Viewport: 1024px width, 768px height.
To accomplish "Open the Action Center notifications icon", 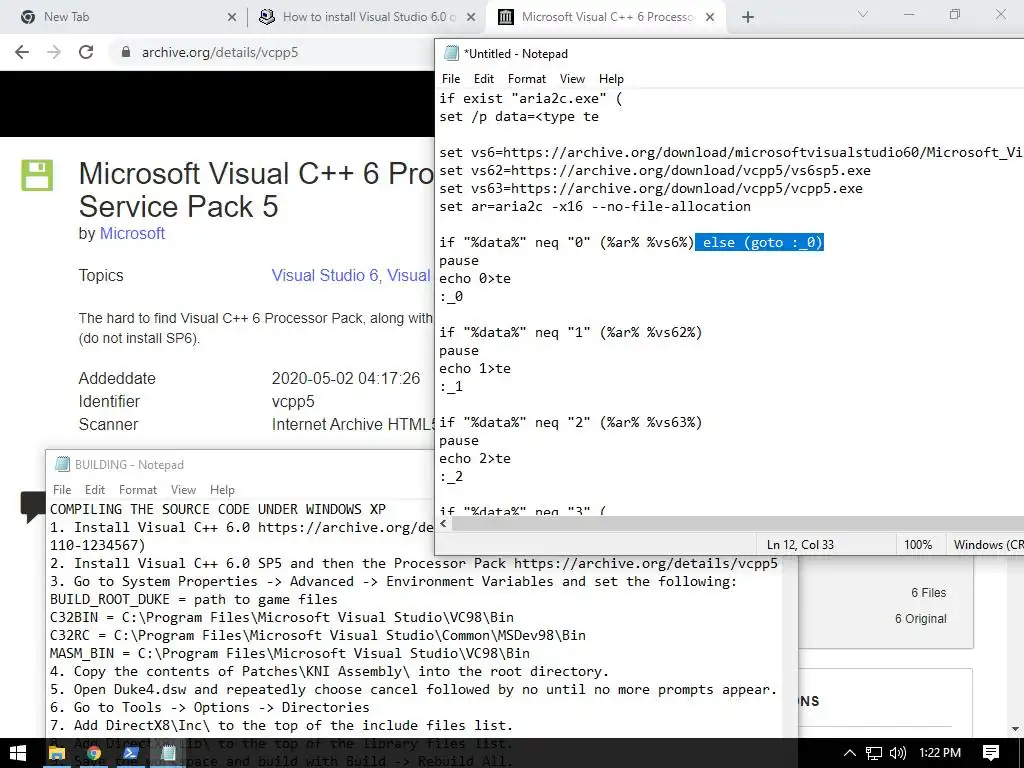I will pos(991,753).
